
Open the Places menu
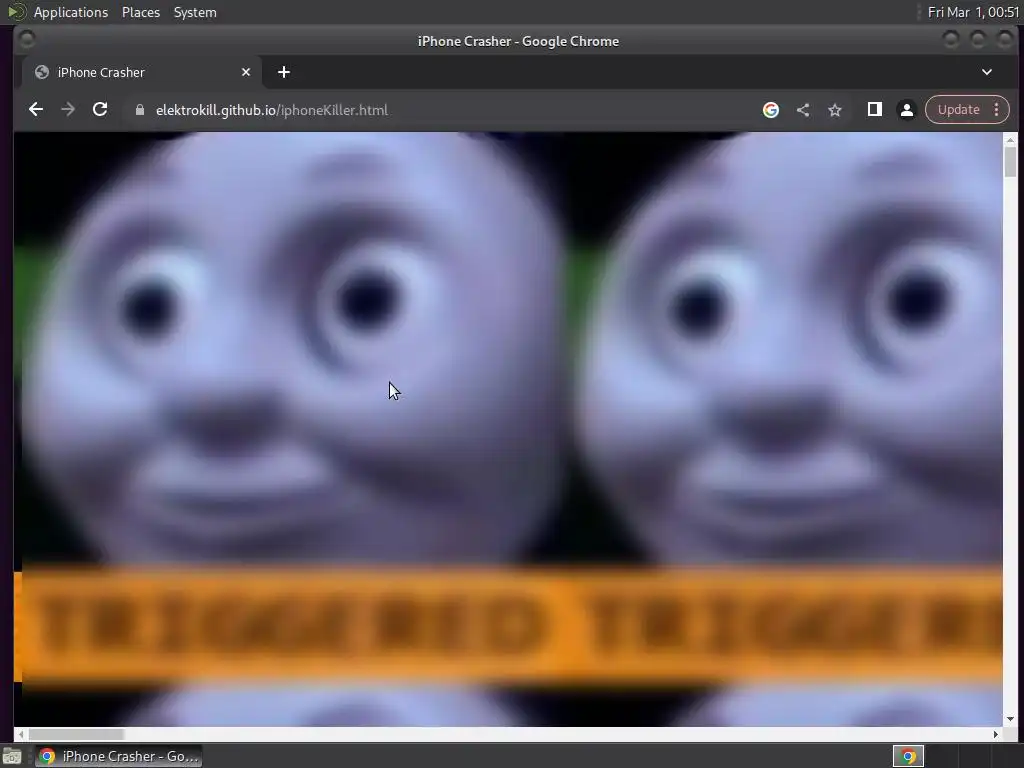click(x=140, y=12)
